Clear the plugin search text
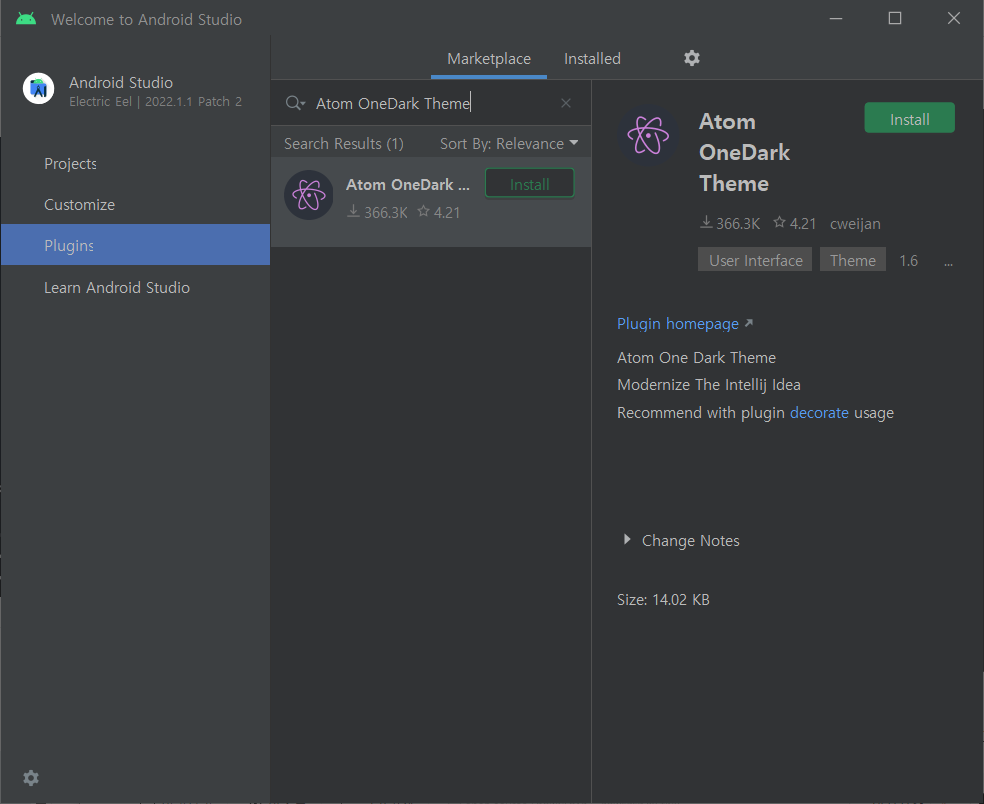 [565, 103]
